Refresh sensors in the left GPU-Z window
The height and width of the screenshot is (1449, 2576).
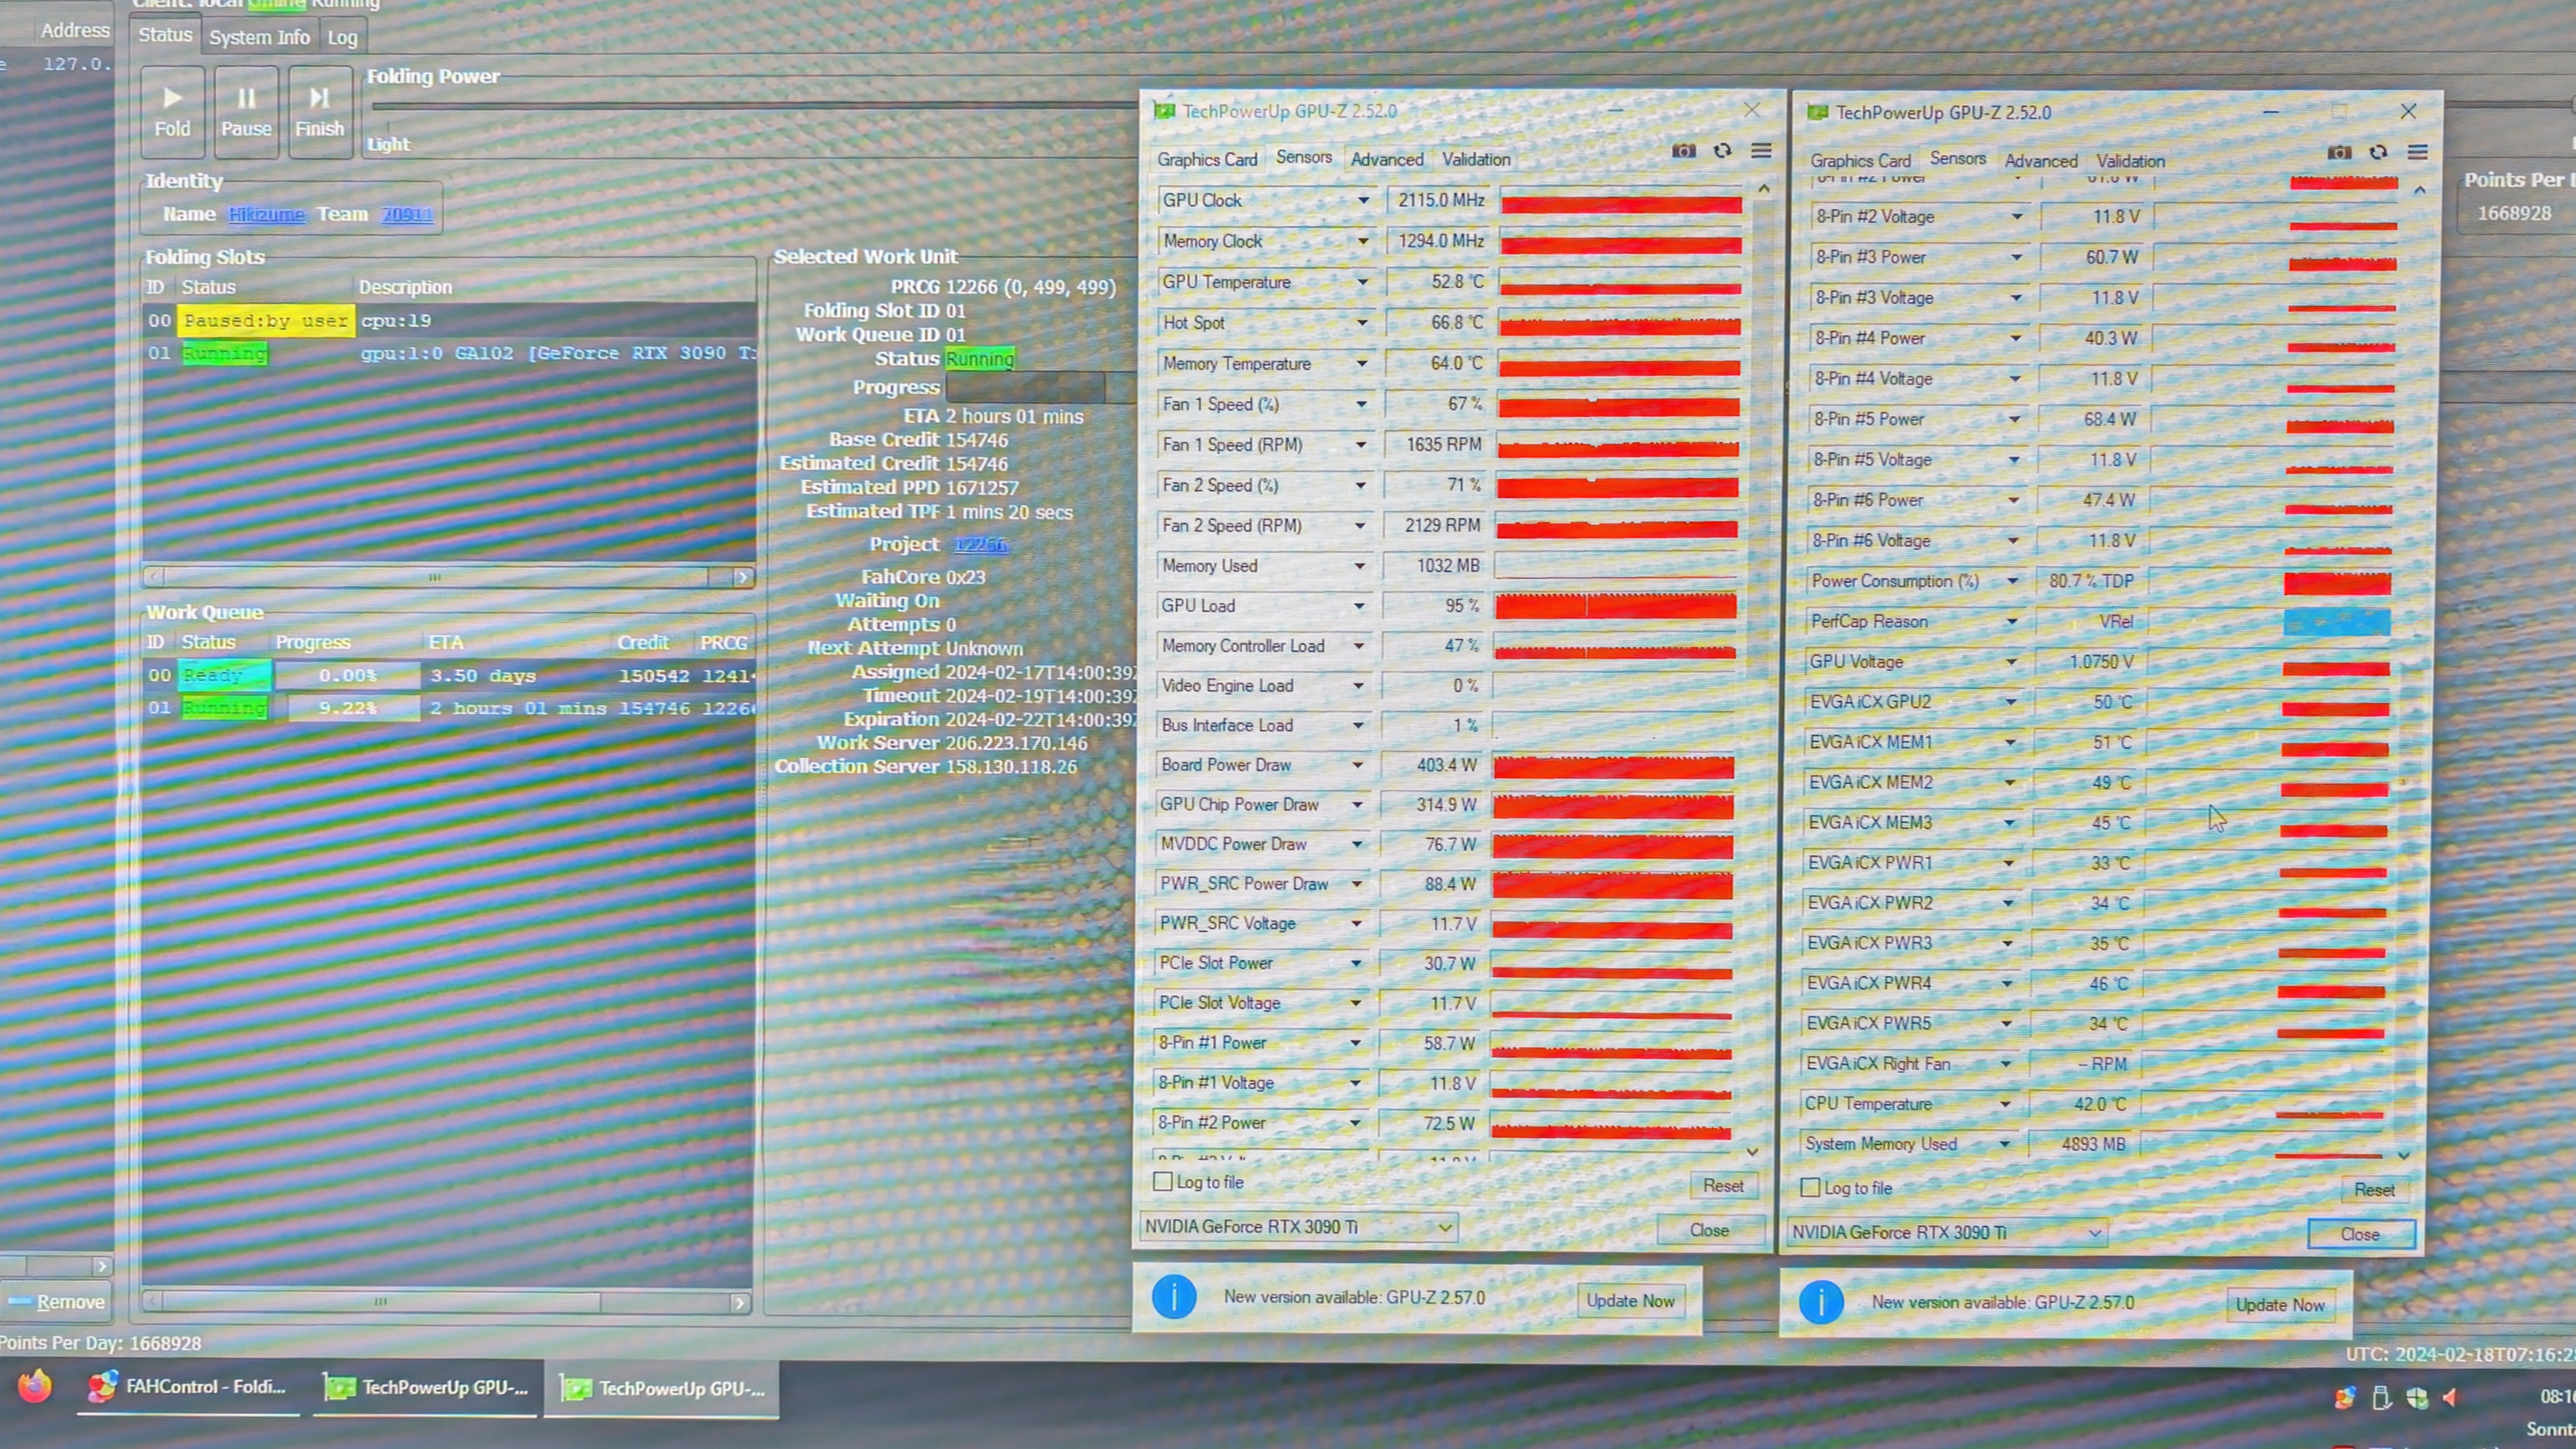coord(1722,151)
